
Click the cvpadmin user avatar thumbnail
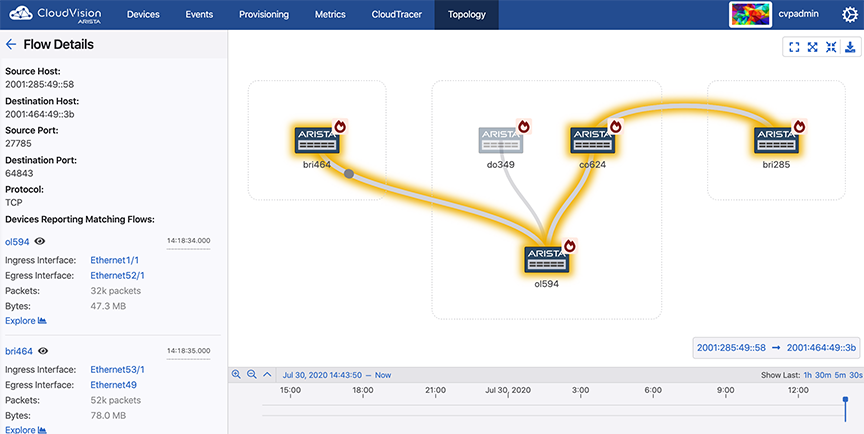click(749, 14)
